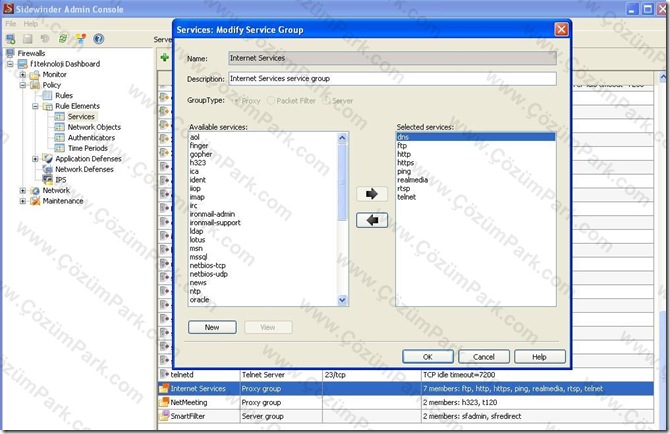The width and height of the screenshot is (670, 434).
Task: Collapse the Policy tree node
Action: point(23,85)
